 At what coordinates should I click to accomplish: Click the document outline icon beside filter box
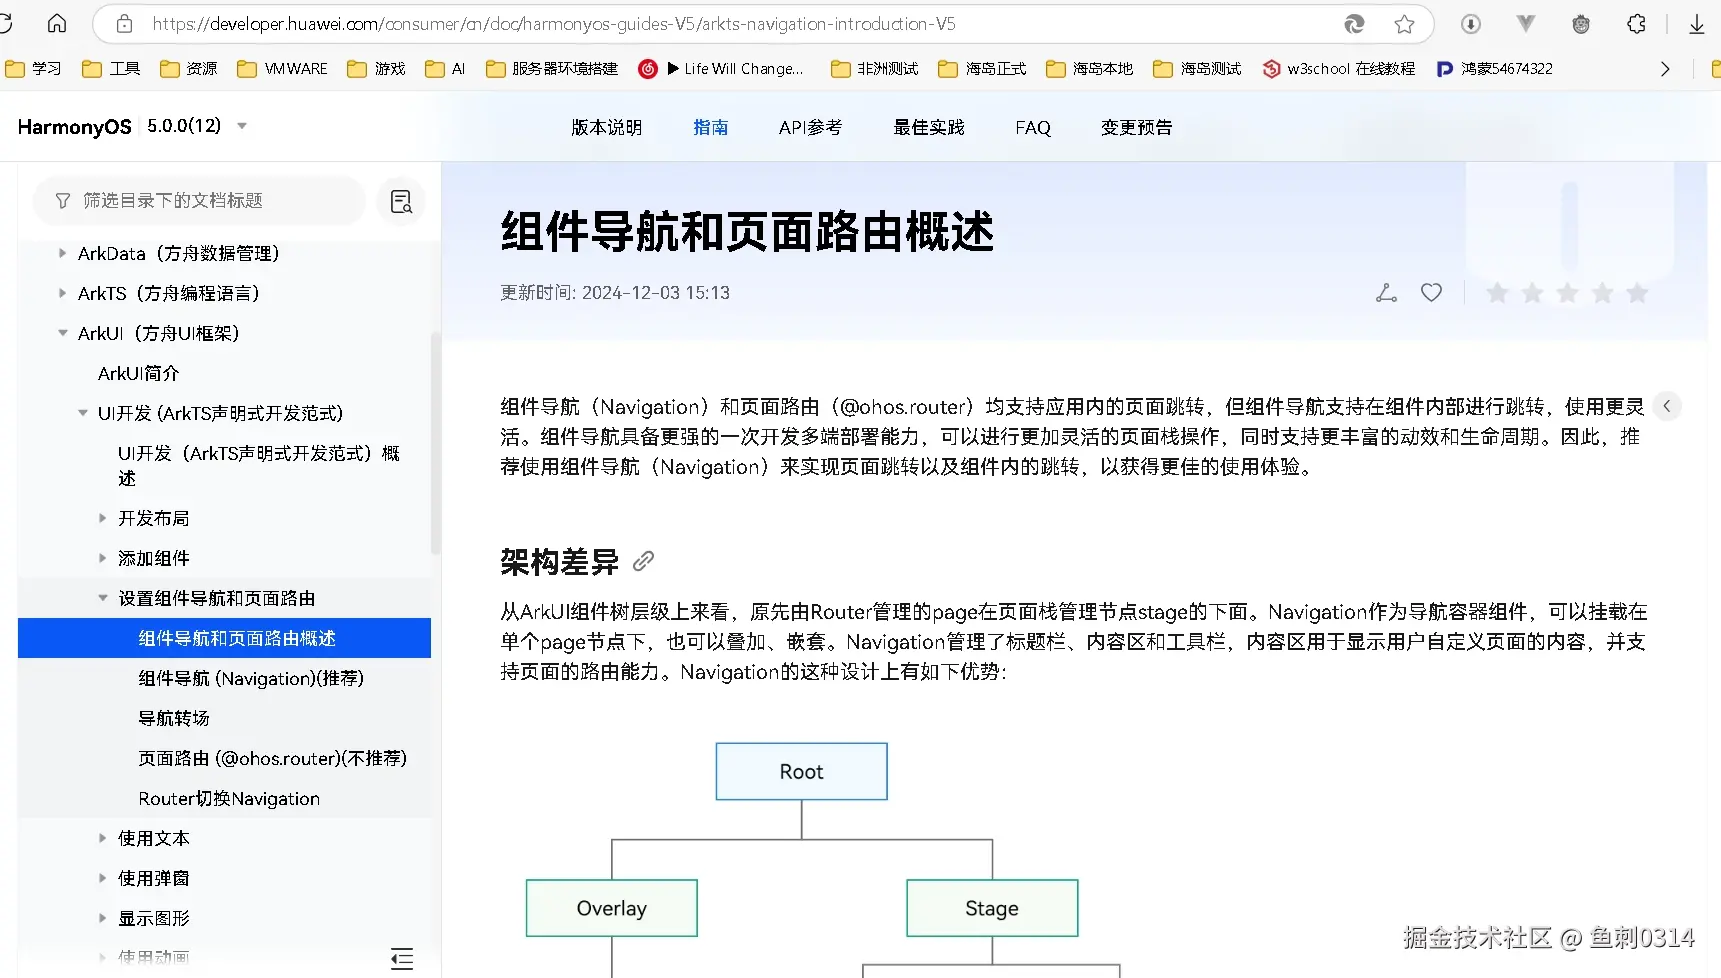[x=401, y=201]
